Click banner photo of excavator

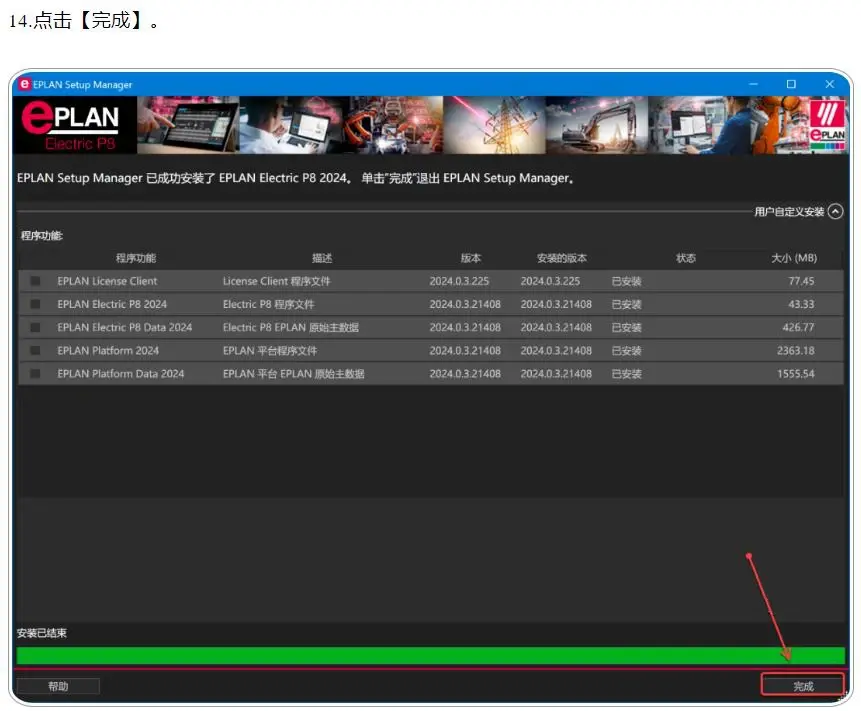coord(597,125)
